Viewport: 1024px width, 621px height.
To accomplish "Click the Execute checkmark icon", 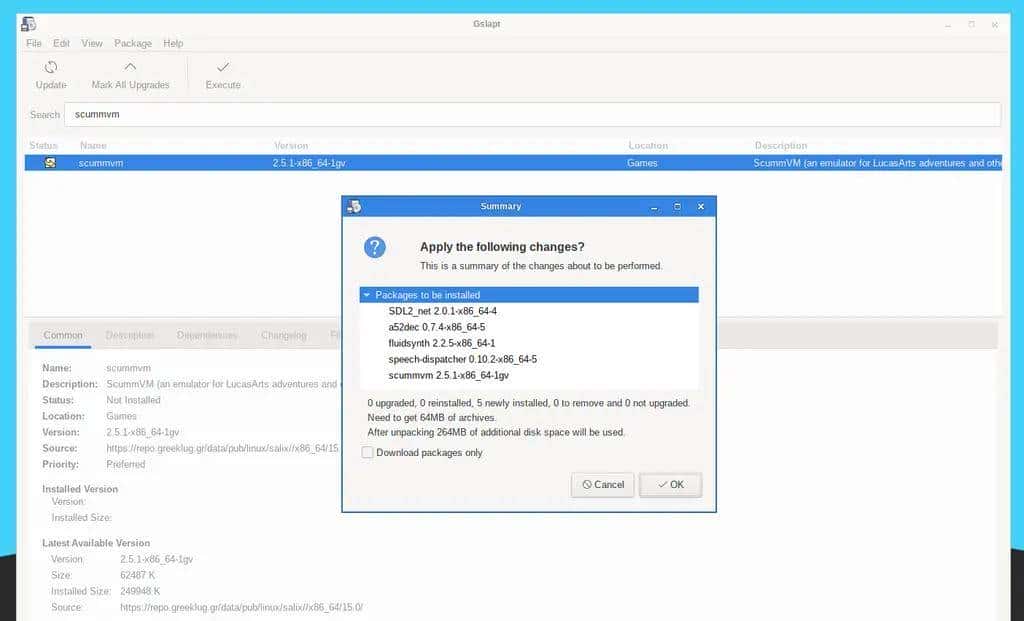I will 222,66.
